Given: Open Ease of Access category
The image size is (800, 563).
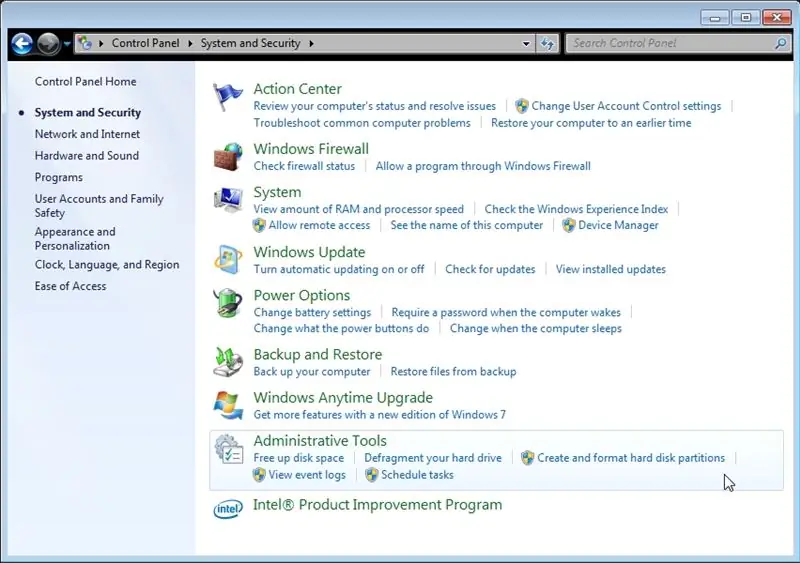Looking at the screenshot, I should pyautogui.click(x=70, y=286).
